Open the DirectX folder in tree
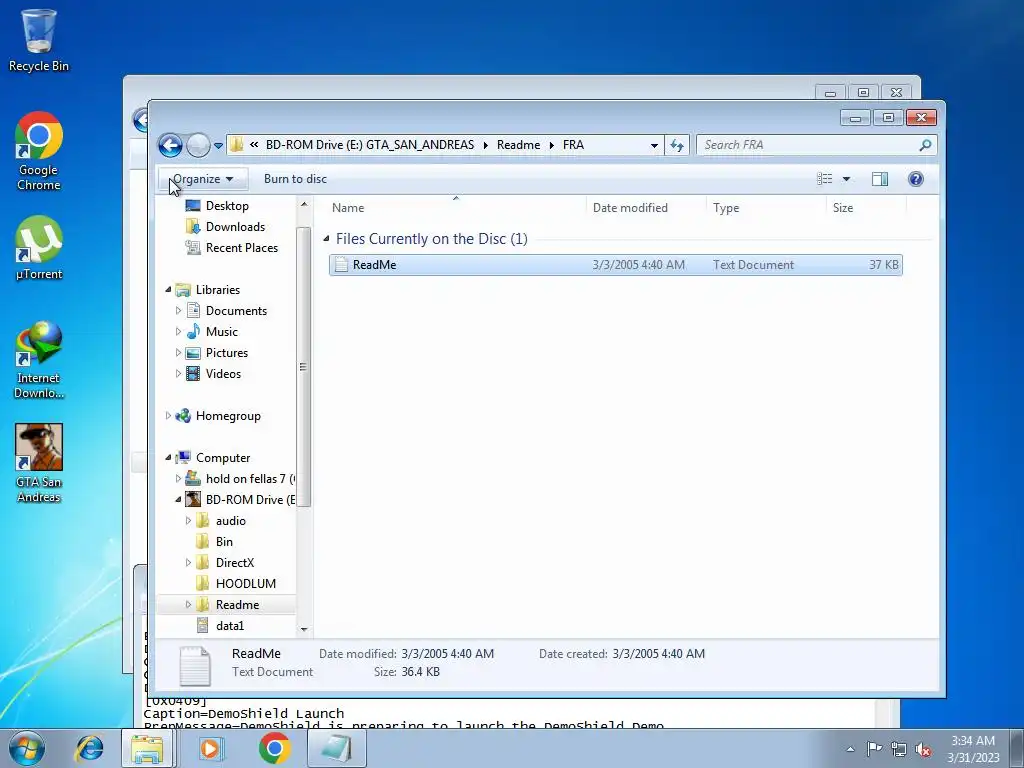The height and width of the screenshot is (768, 1024). click(x=234, y=562)
